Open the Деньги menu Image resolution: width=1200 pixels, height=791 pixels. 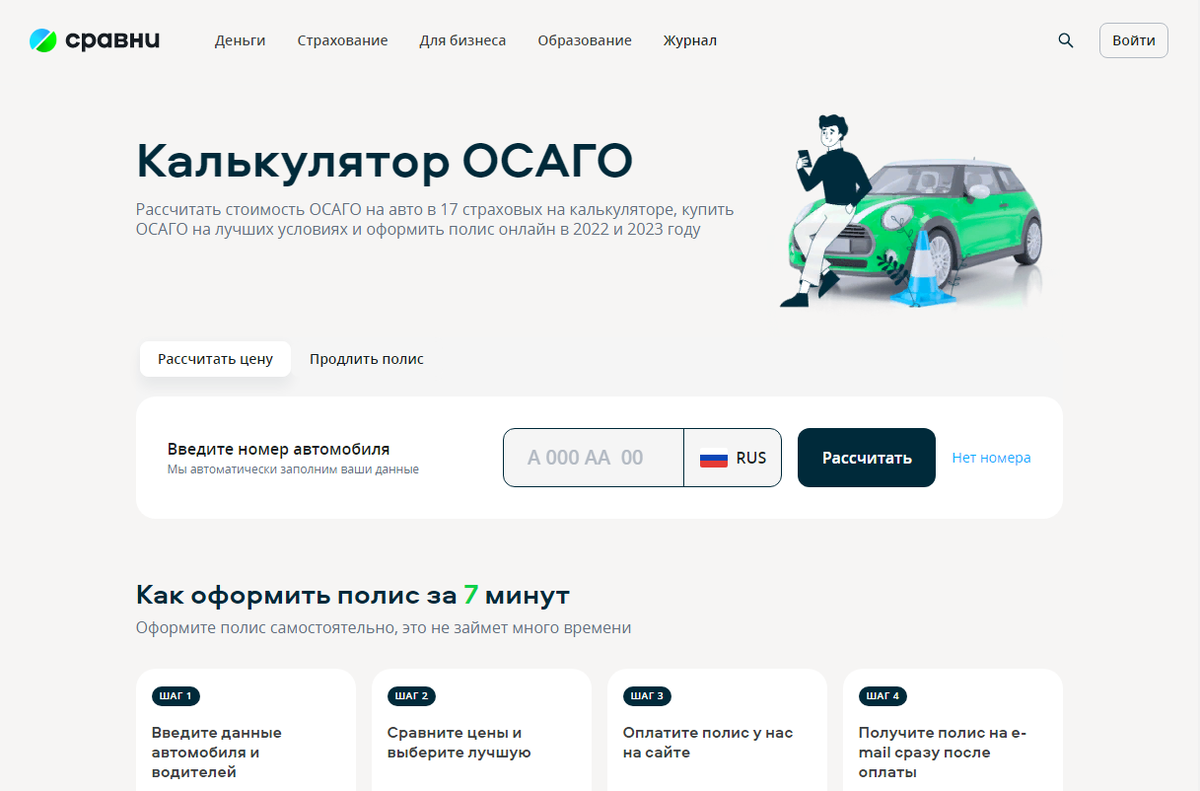tap(240, 41)
